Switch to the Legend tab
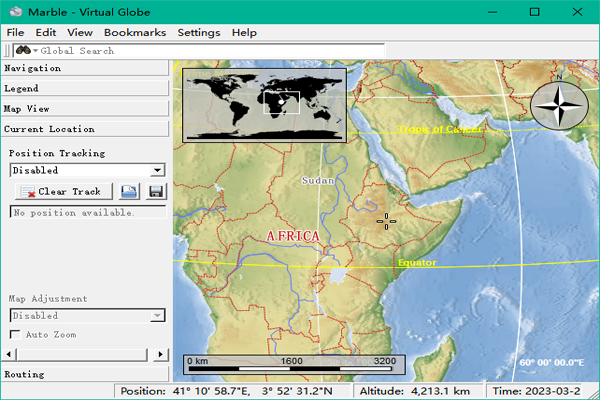Viewport: 600px width, 400px height. click(85, 88)
